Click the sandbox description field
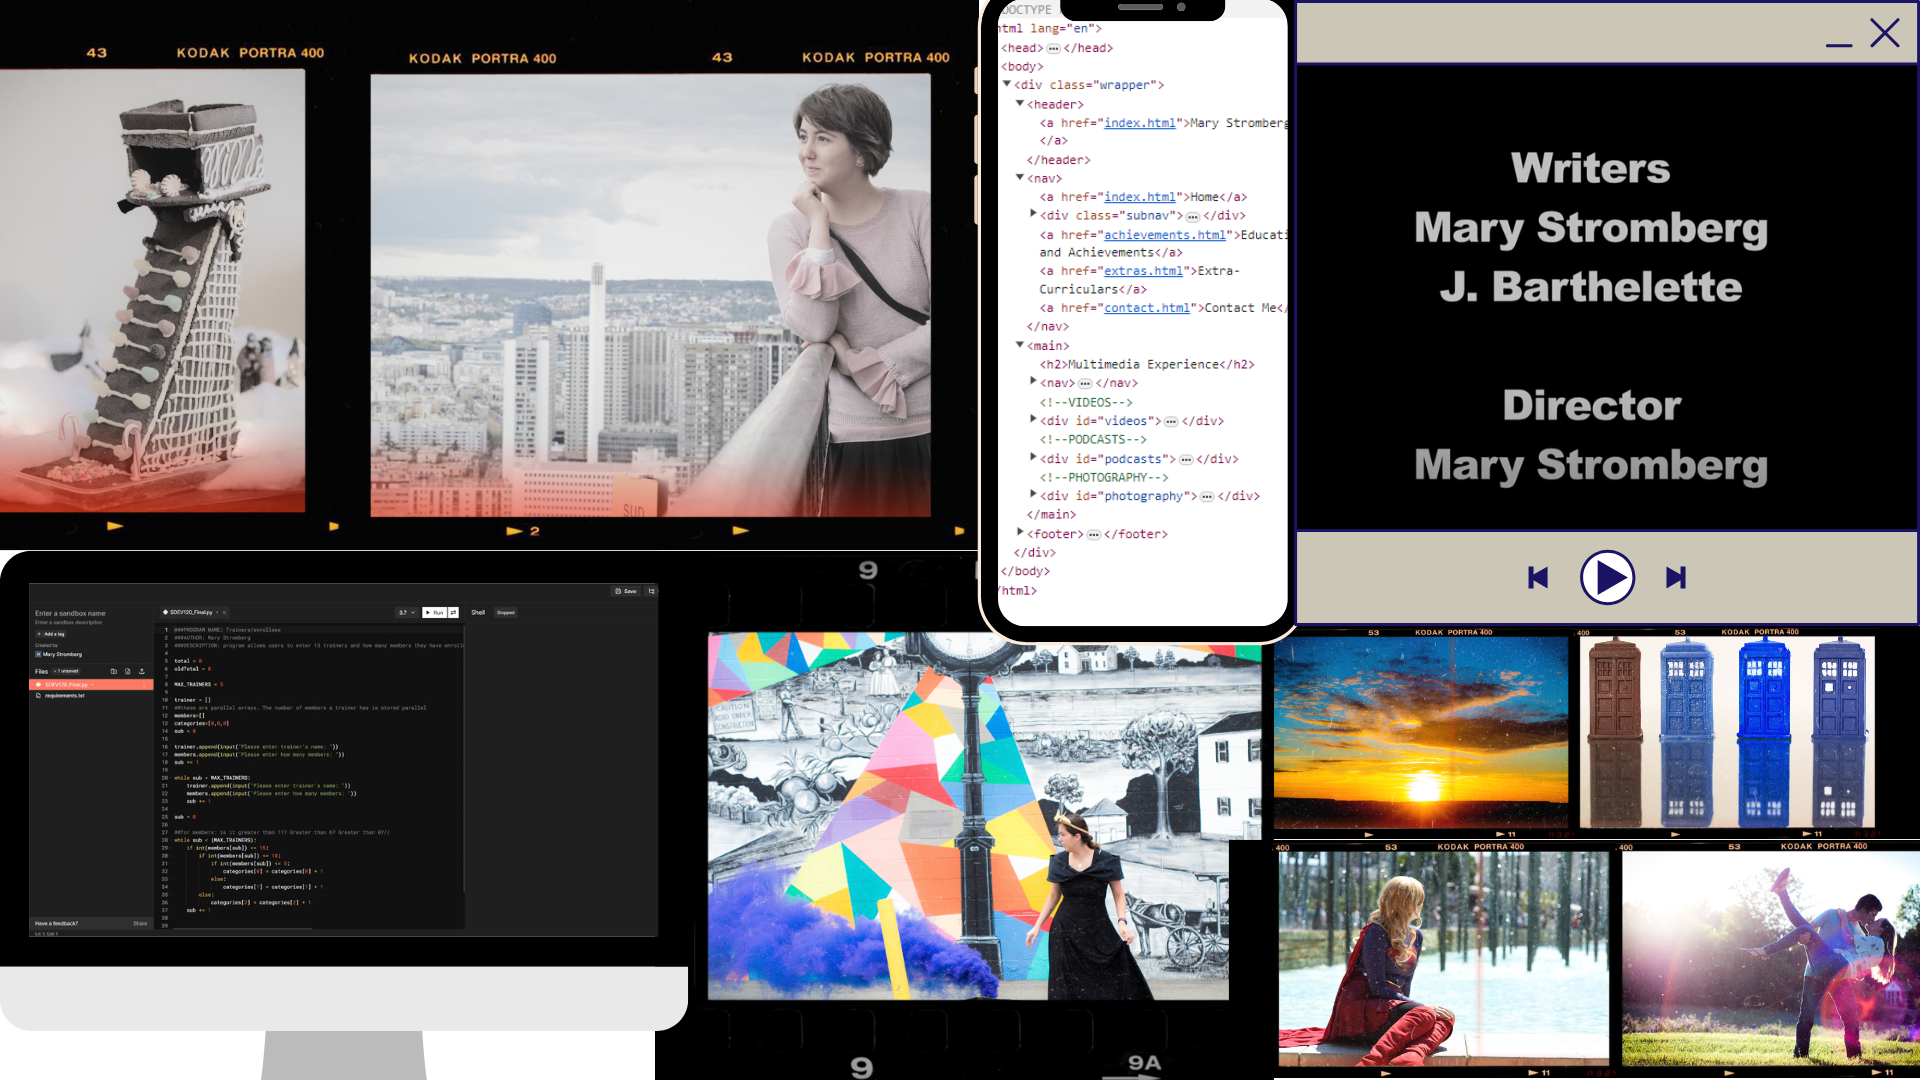The image size is (1920, 1080). click(68, 622)
